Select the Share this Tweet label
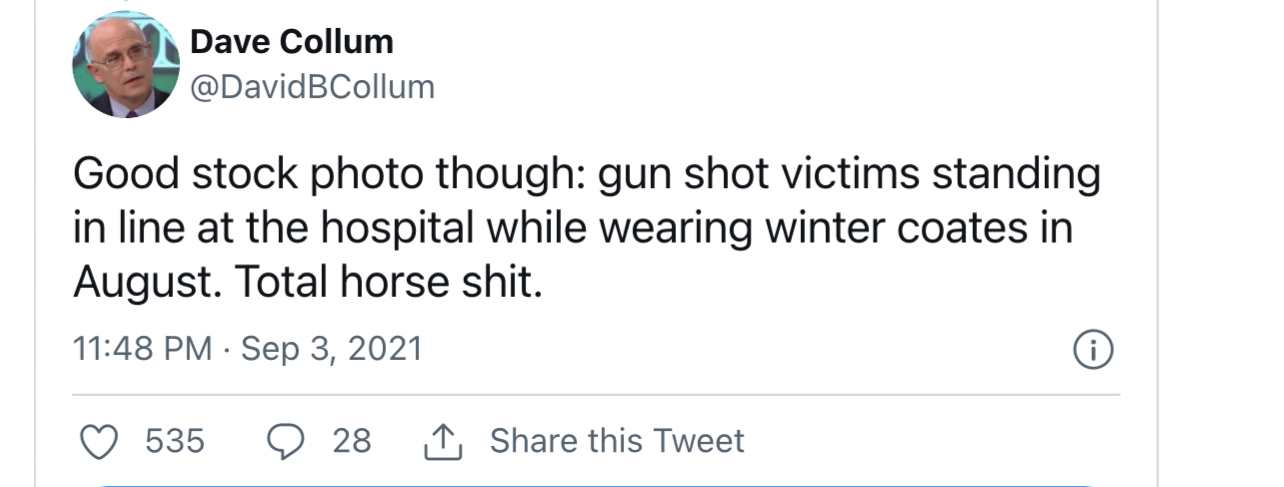 point(616,441)
